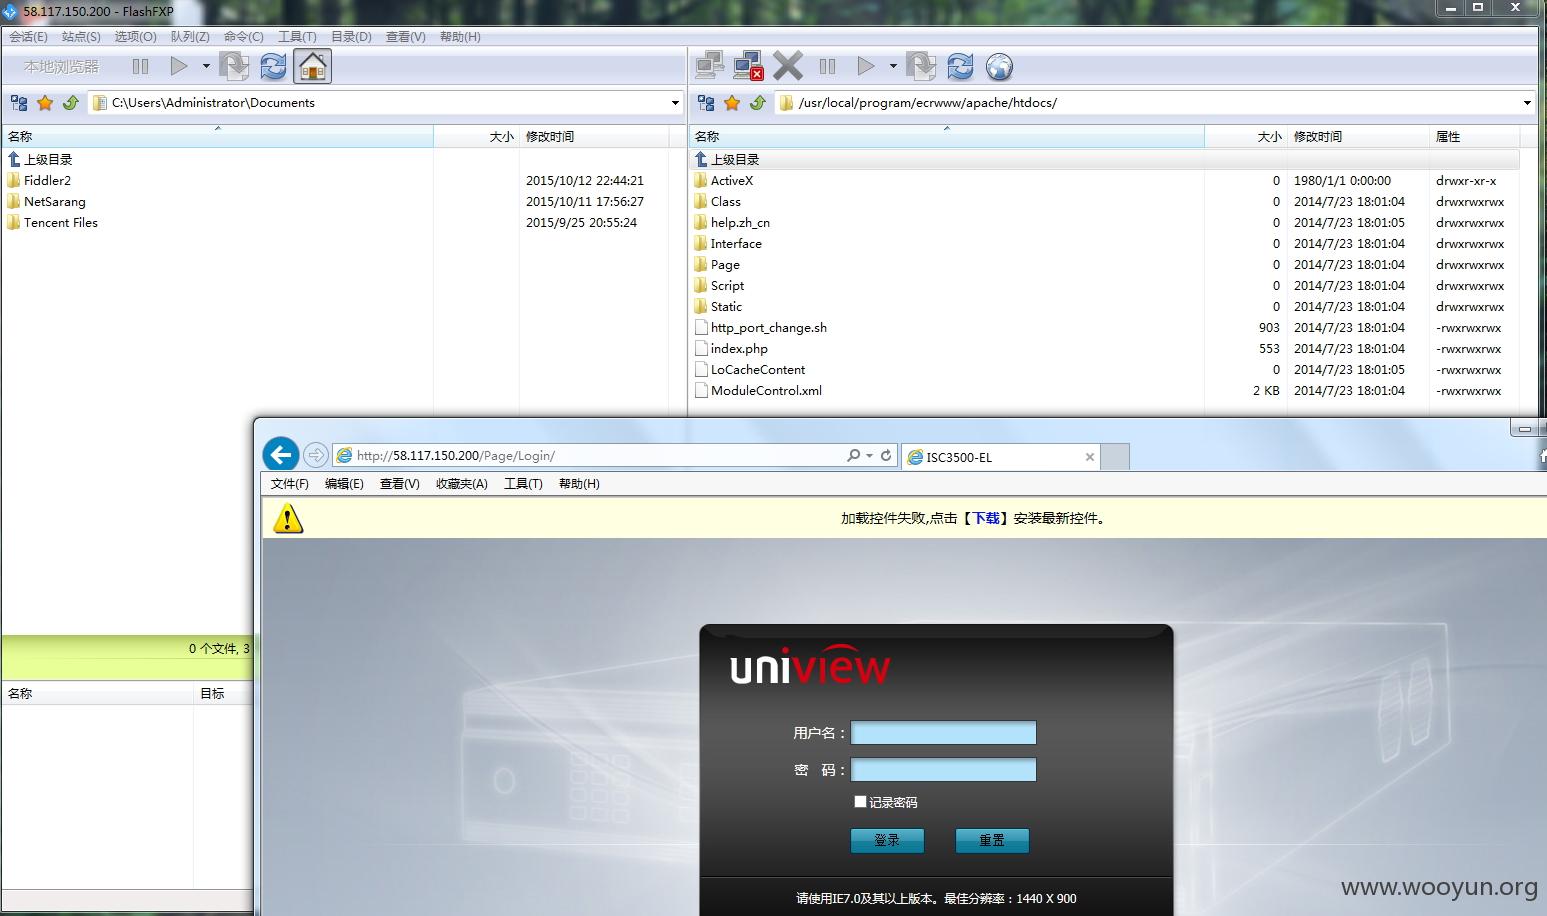Viewport: 1547px width, 916px height.
Task: Click the browser address bar URL
Action: (x=455, y=455)
